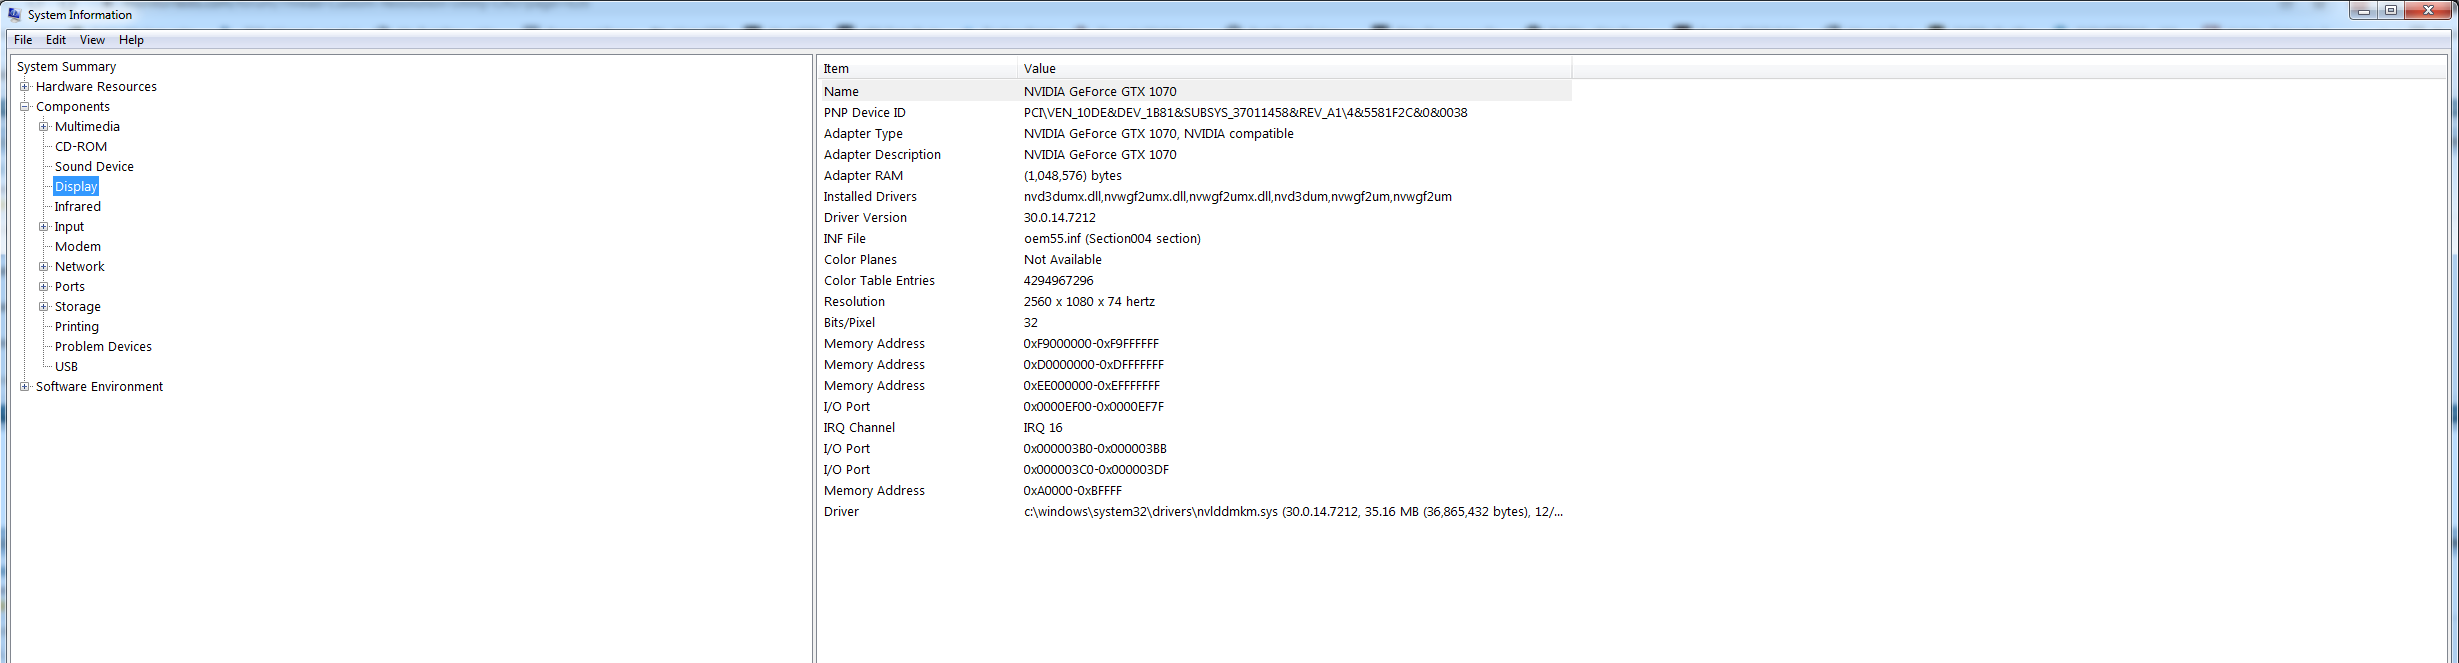Expand the Hardware Resources tree node

(x=25, y=87)
